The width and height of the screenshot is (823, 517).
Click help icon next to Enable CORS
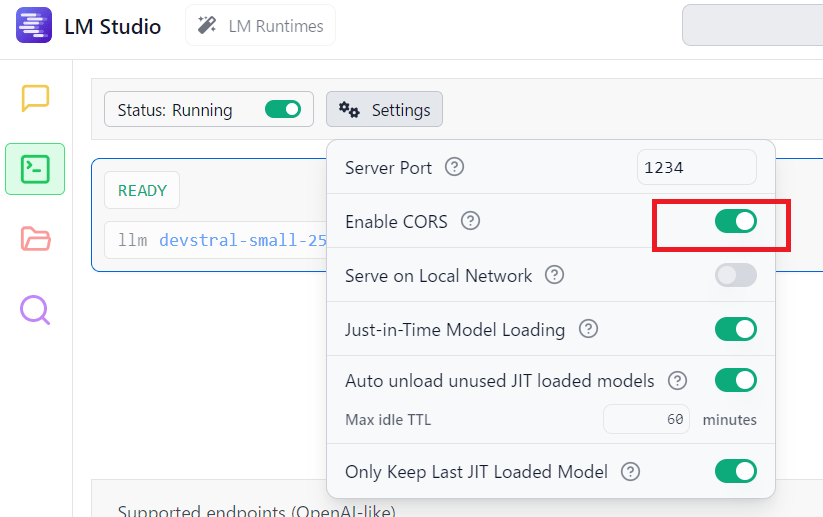(x=470, y=221)
